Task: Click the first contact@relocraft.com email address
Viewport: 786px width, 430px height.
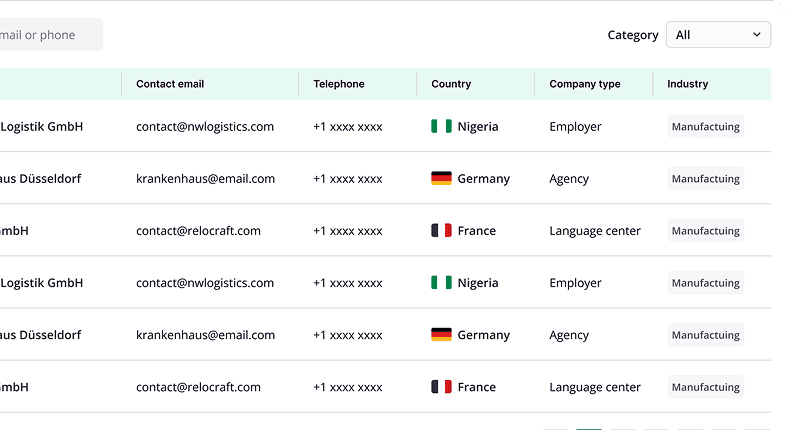Action: pos(198,231)
